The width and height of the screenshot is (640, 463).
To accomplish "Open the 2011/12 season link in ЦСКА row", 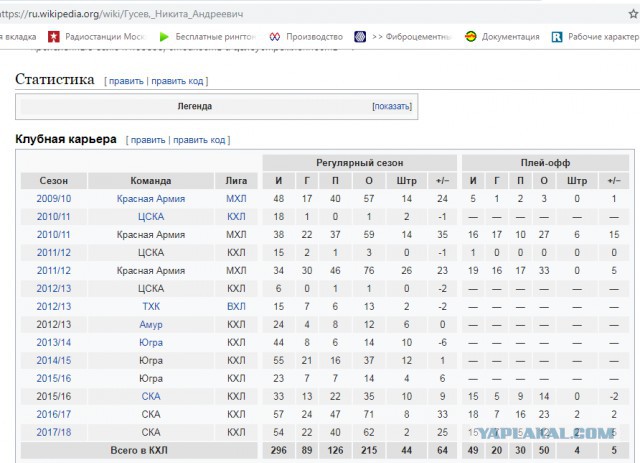I will (54, 253).
